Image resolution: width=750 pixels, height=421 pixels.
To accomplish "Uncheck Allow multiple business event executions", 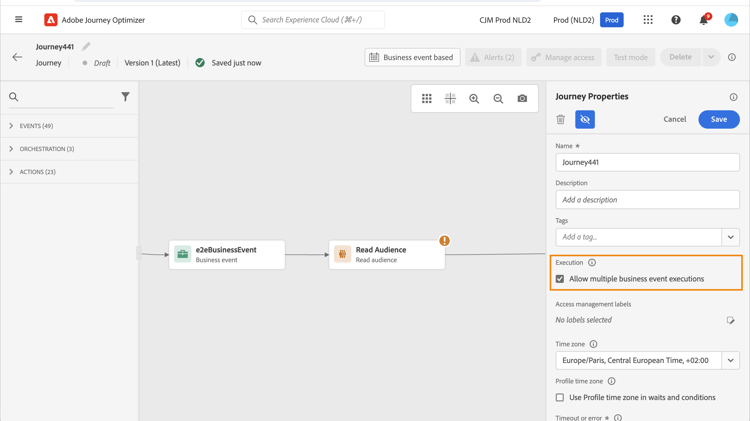I will tap(560, 279).
